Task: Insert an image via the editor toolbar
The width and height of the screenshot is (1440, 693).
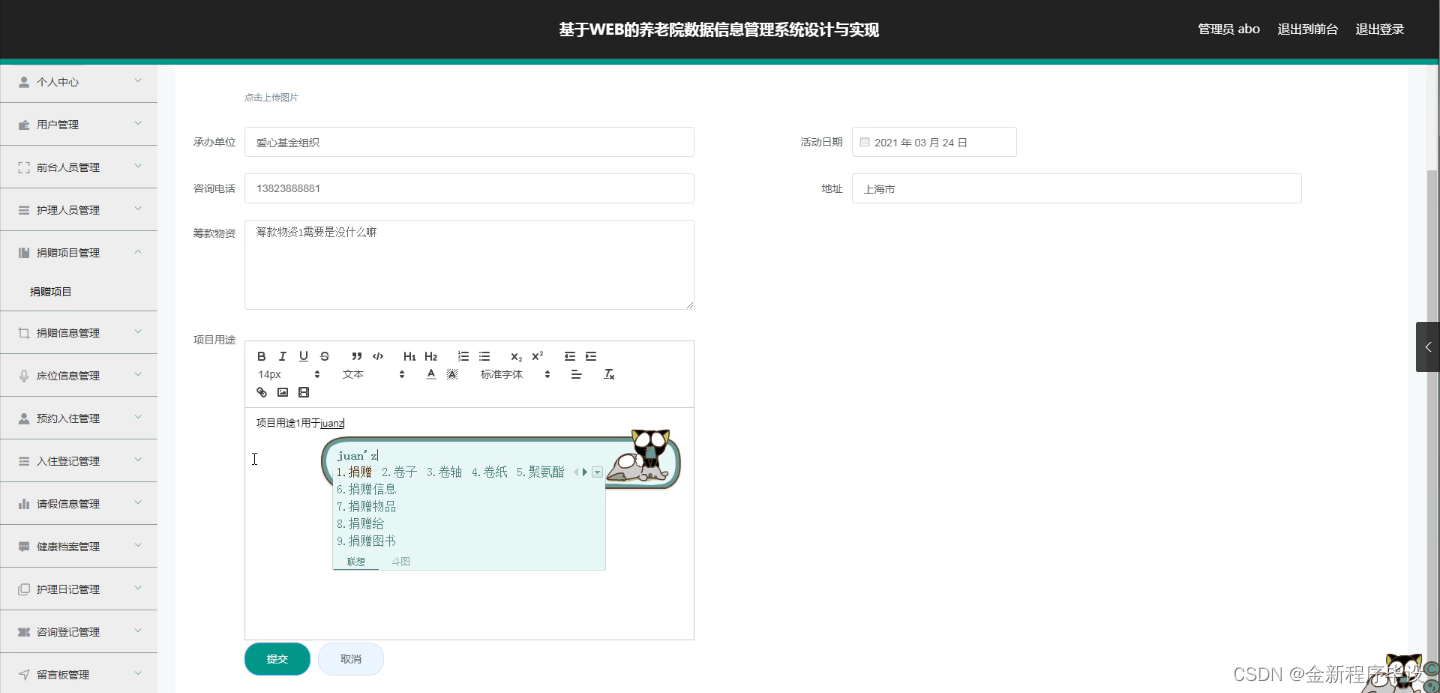Action: click(282, 392)
